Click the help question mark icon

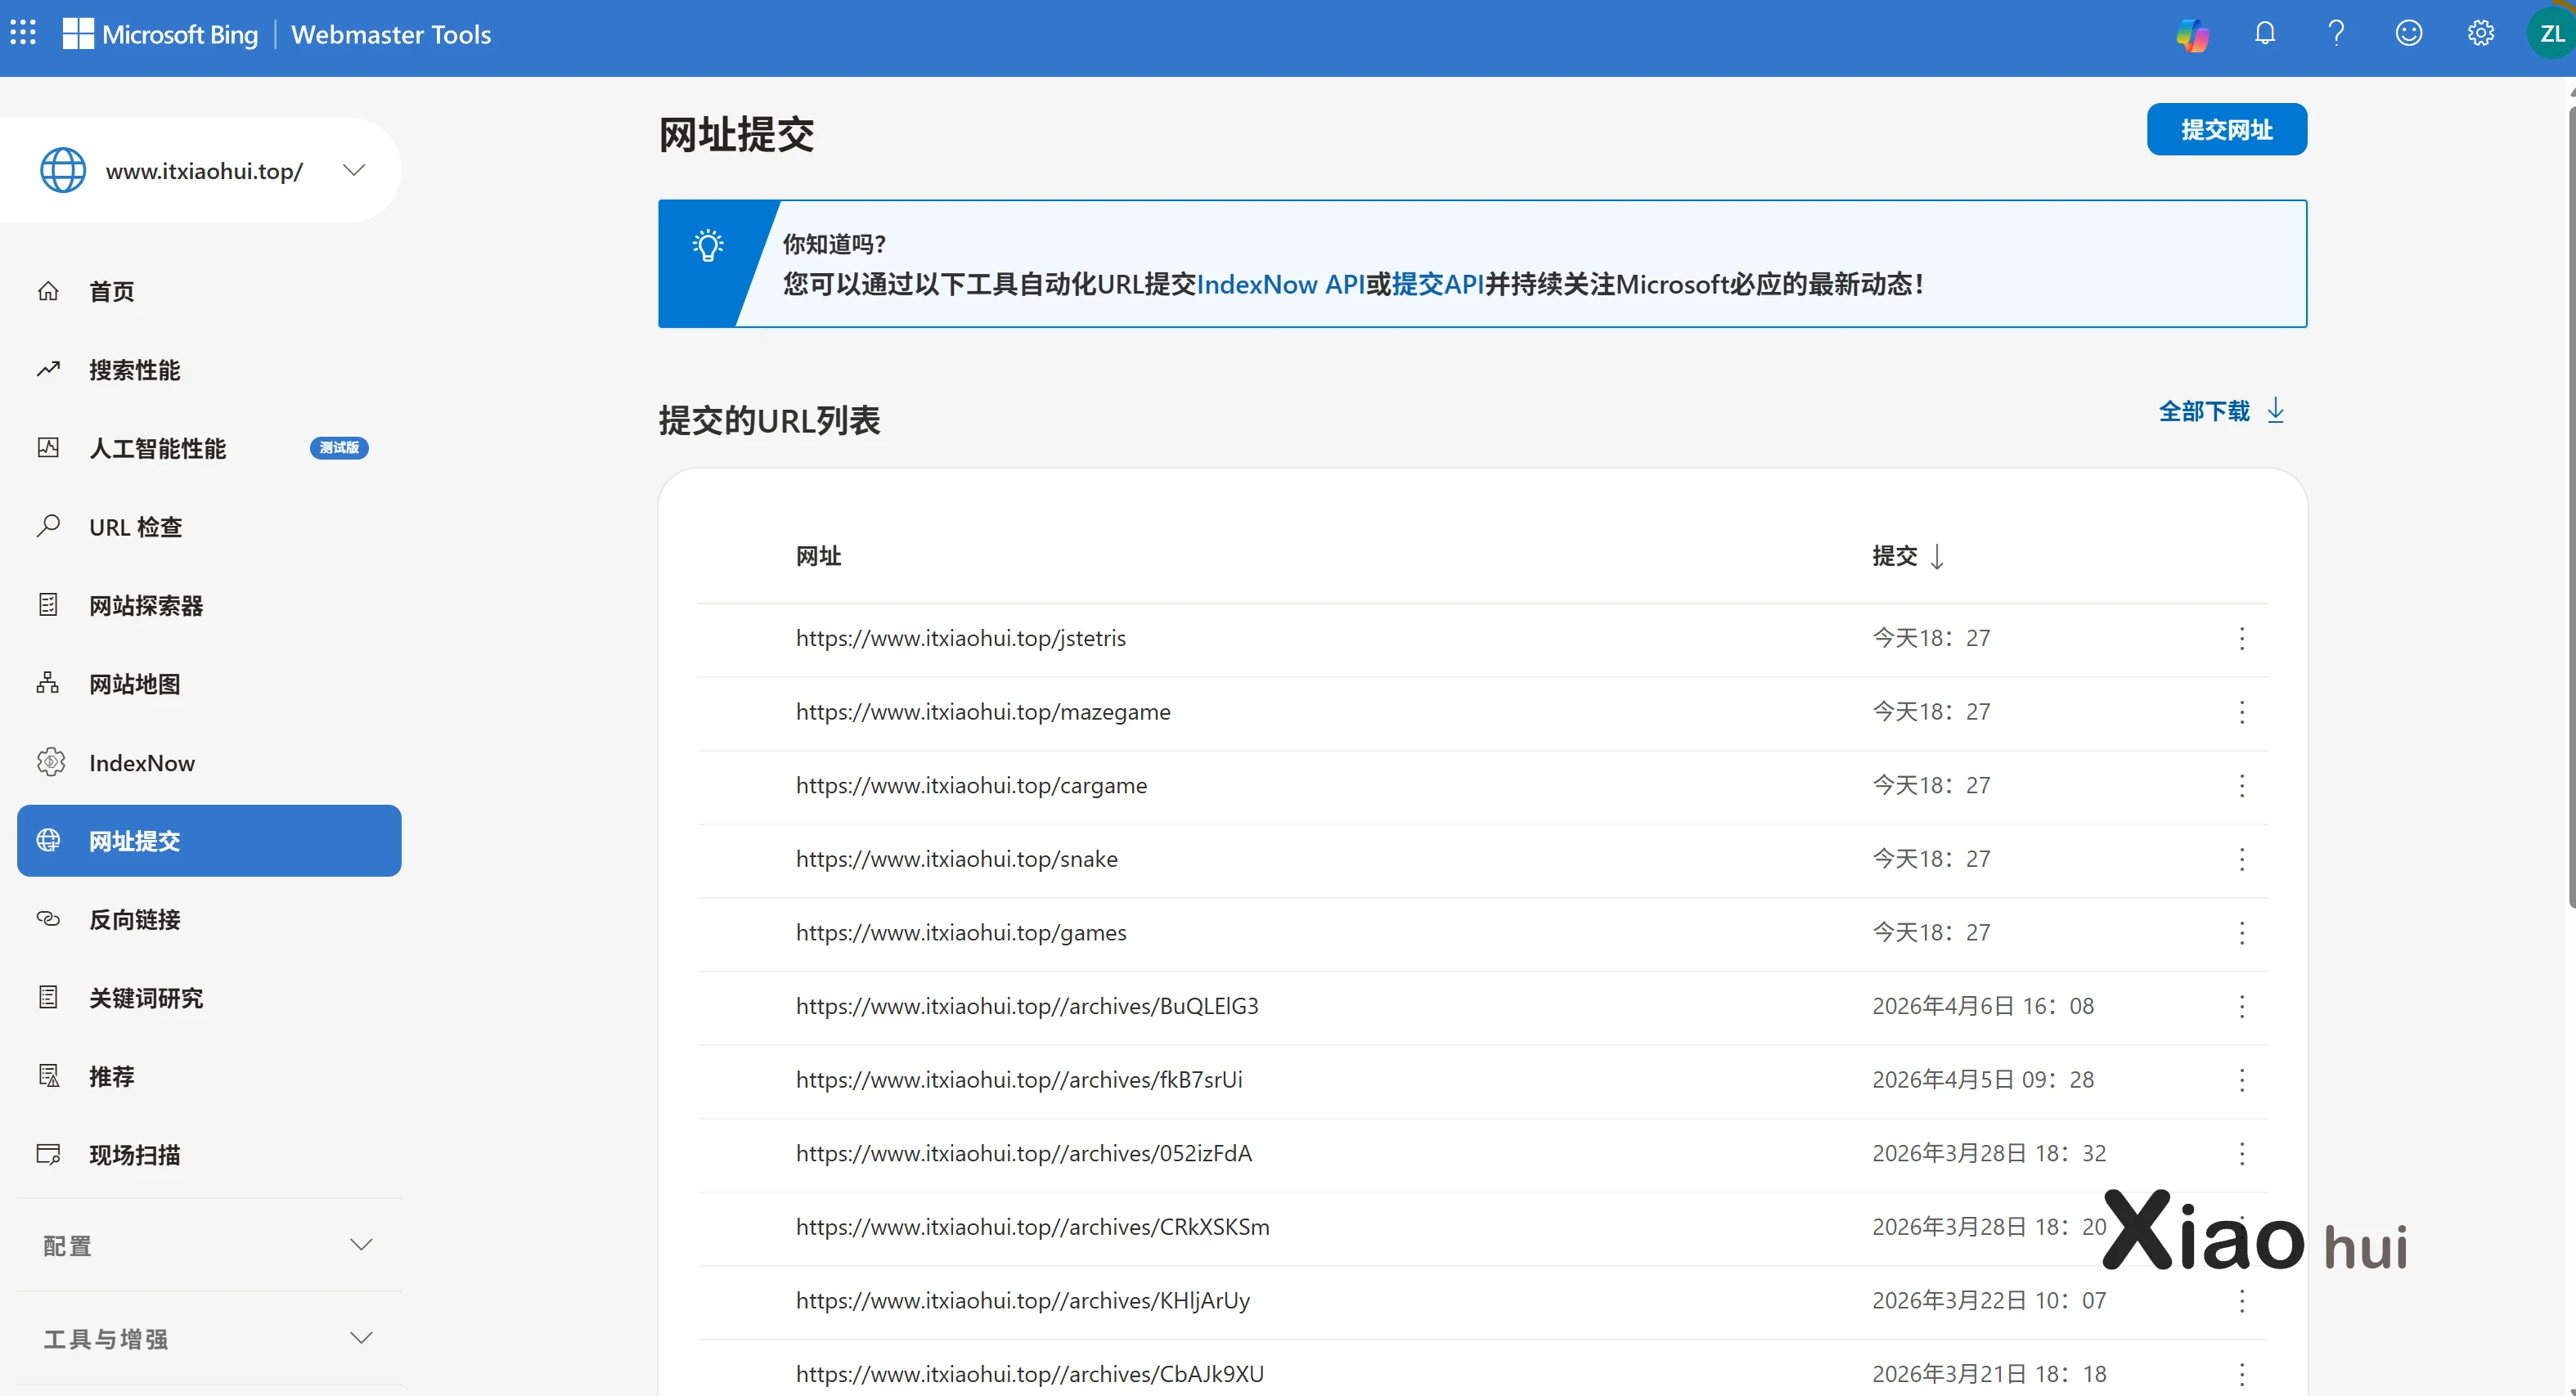click(2336, 33)
